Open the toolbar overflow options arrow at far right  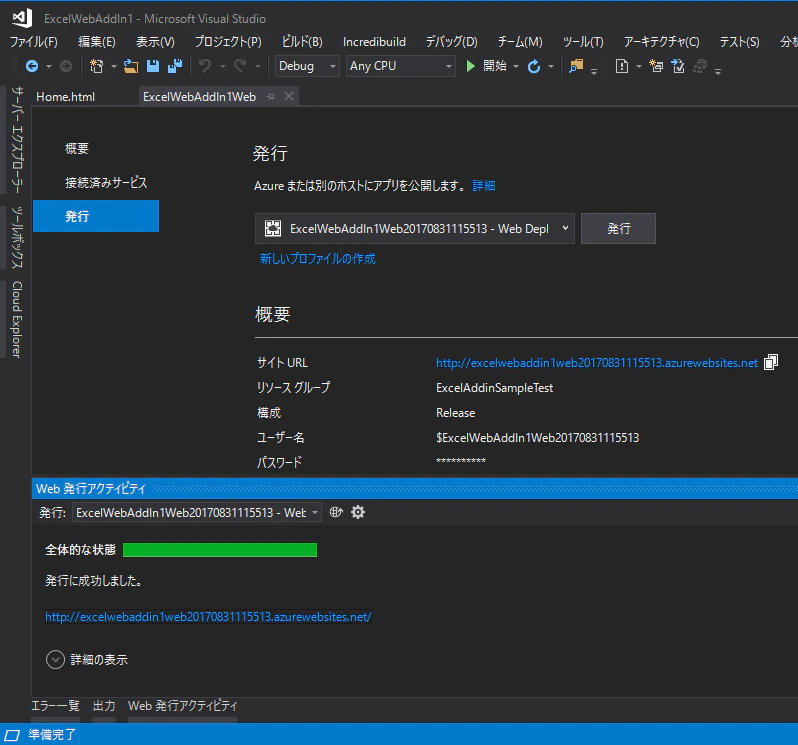[718, 71]
